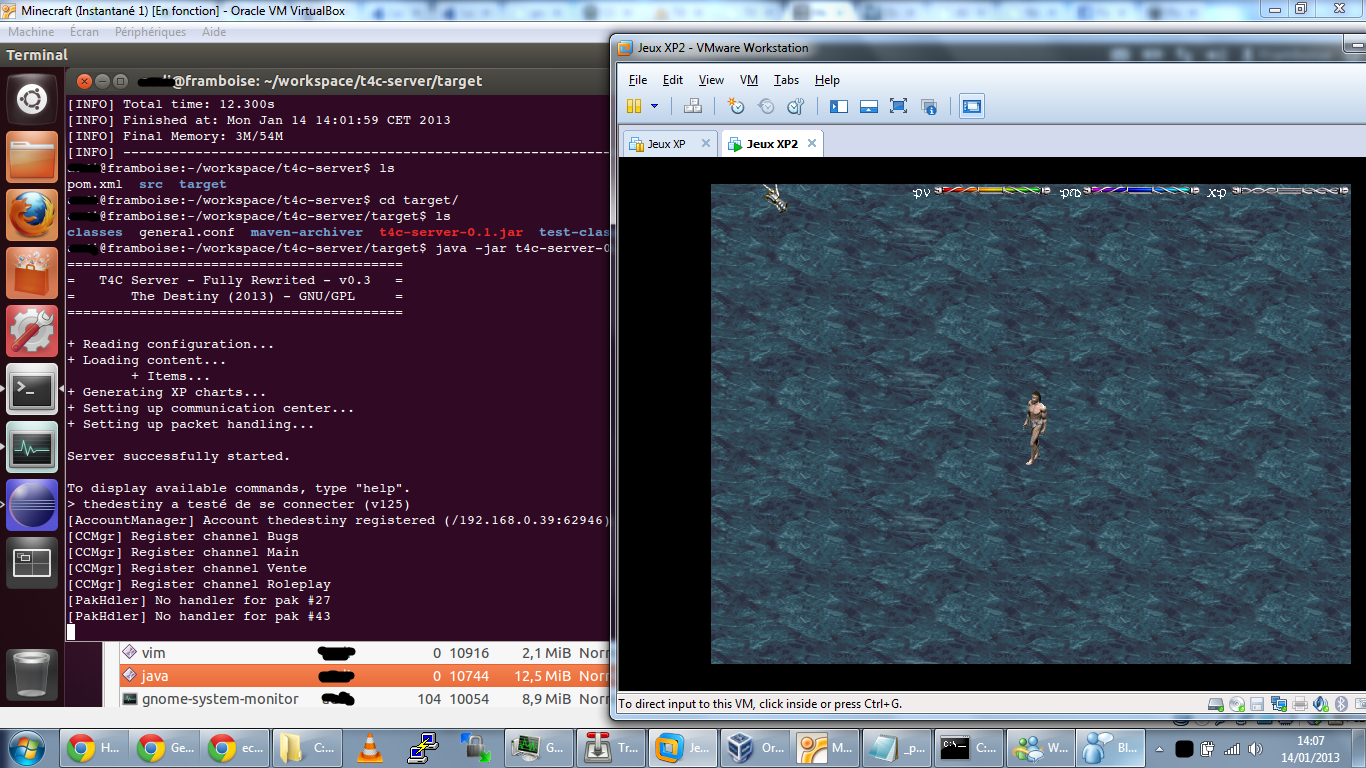Click the Unity mode icon in VMware

929,106
